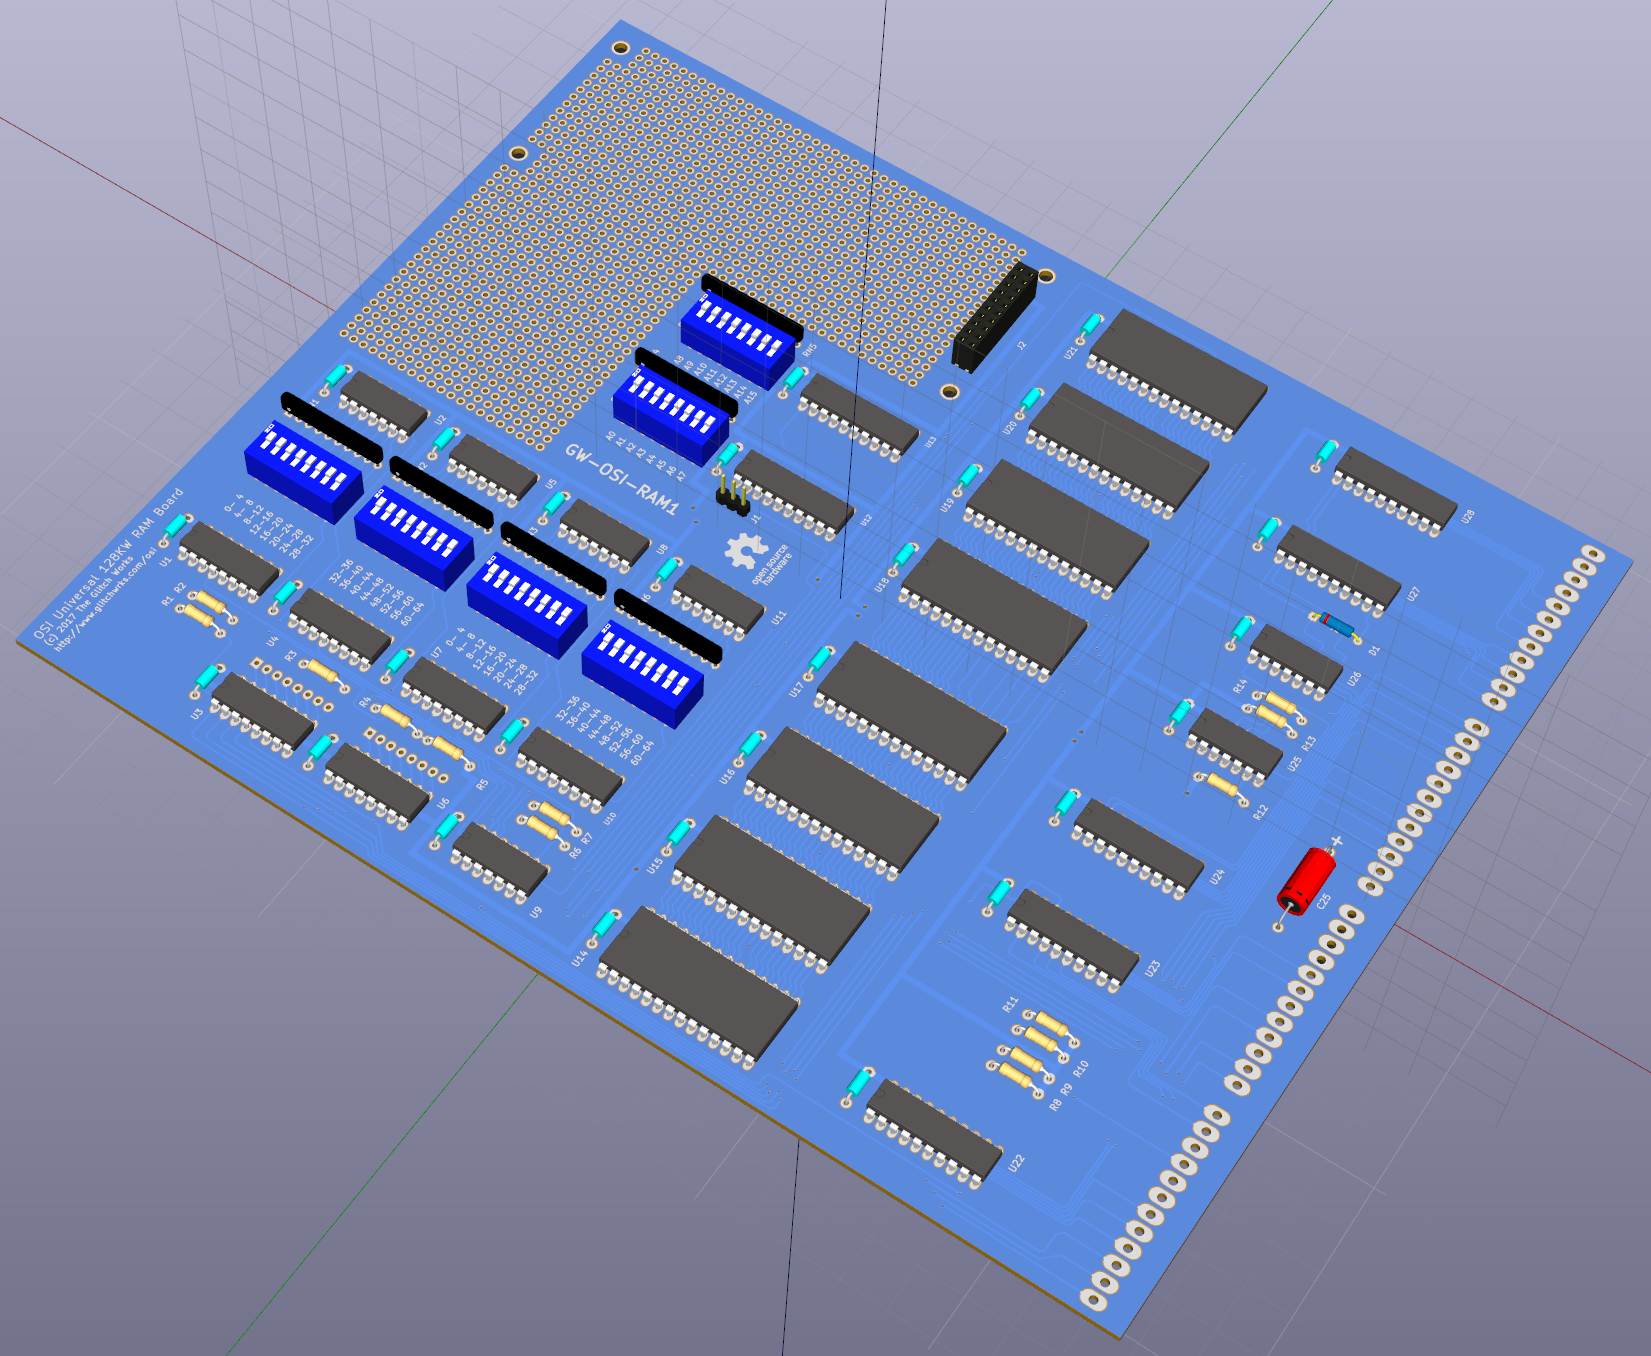Image resolution: width=1651 pixels, height=1356 pixels.
Task: Click the U17 large memory chip
Action: pos(910,712)
